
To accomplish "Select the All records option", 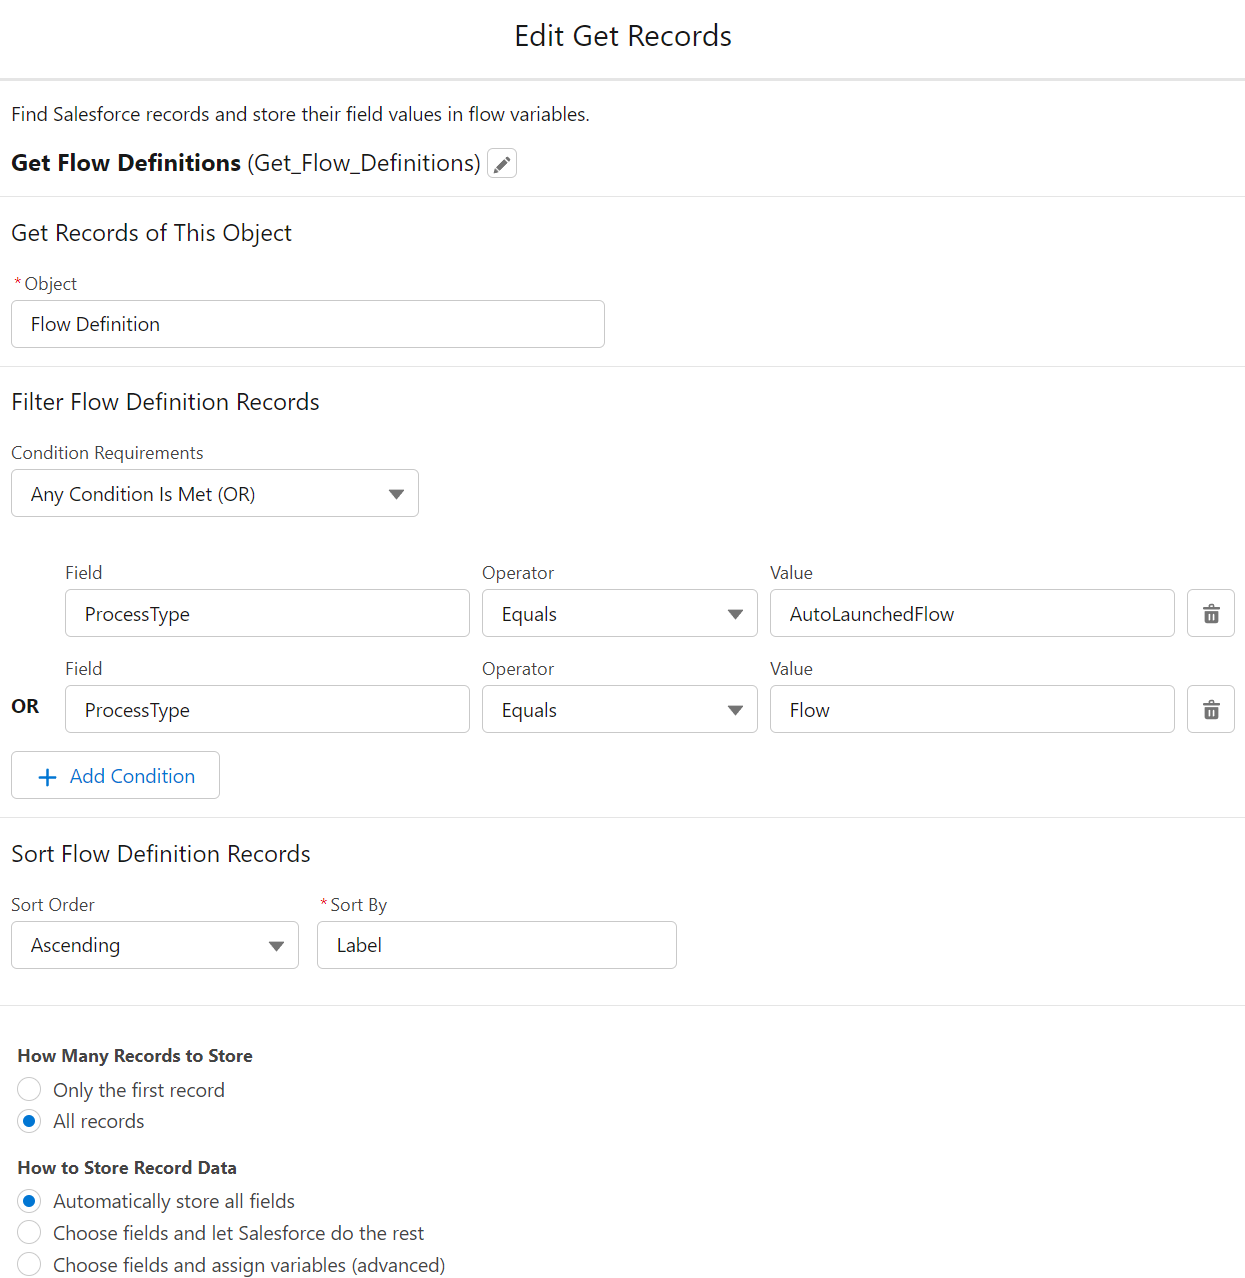I will pos(28,1121).
